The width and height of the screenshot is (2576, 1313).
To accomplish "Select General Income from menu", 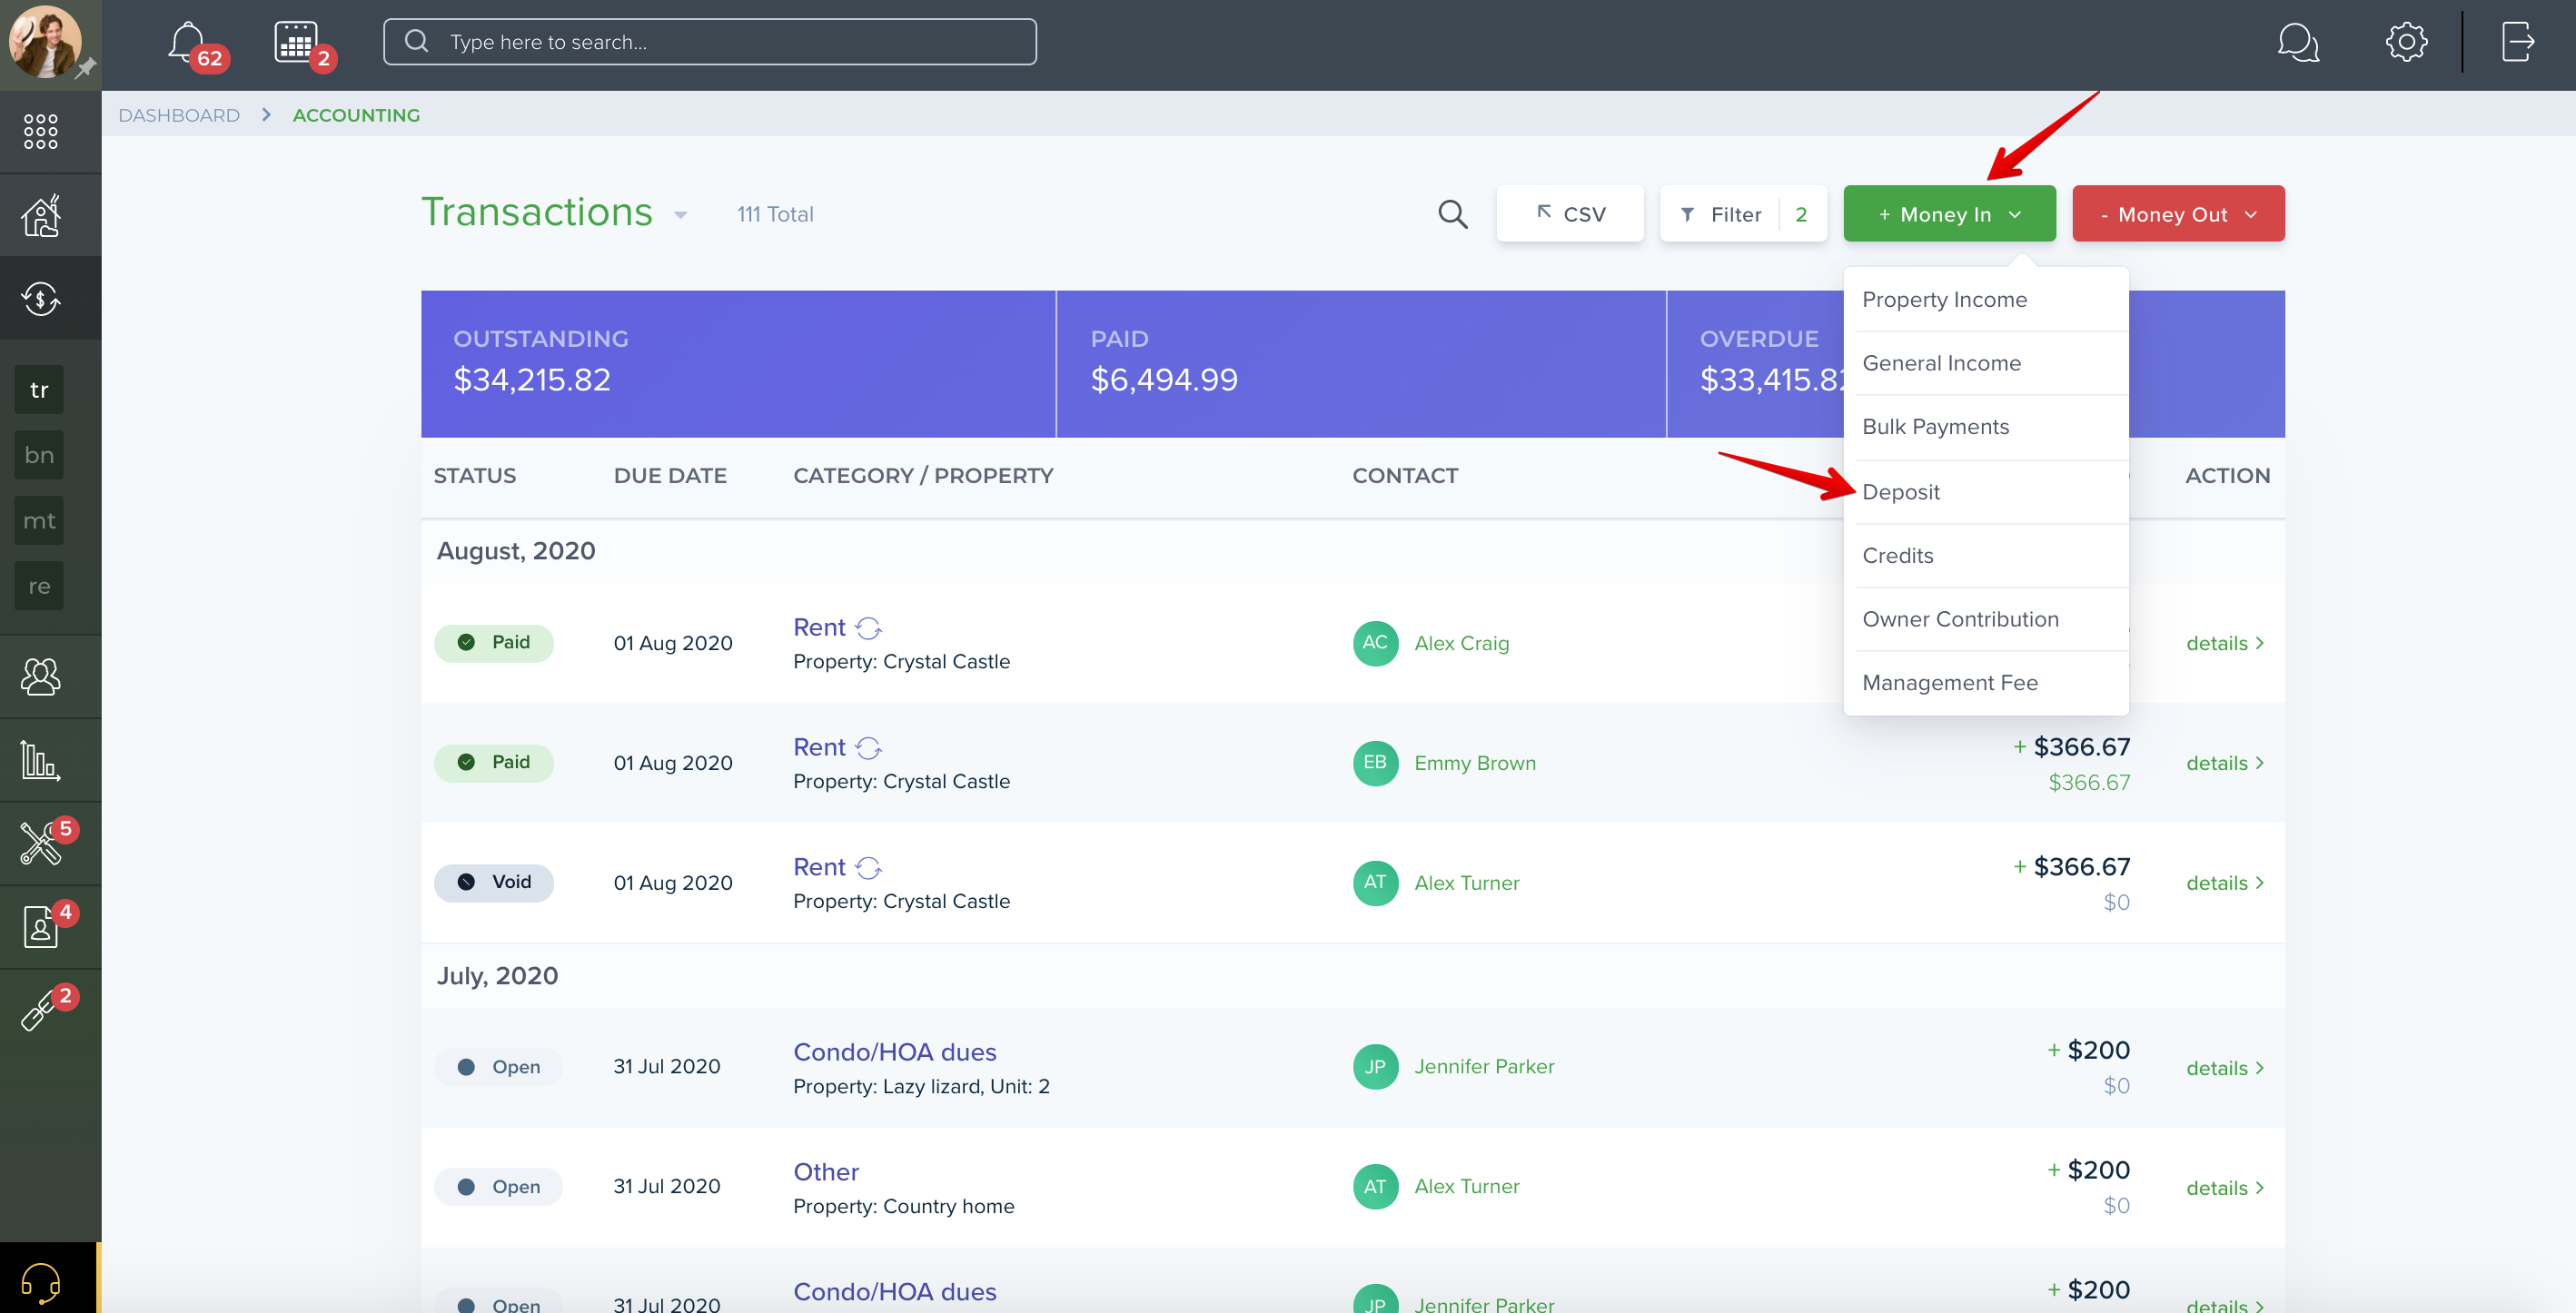I will 1941,363.
